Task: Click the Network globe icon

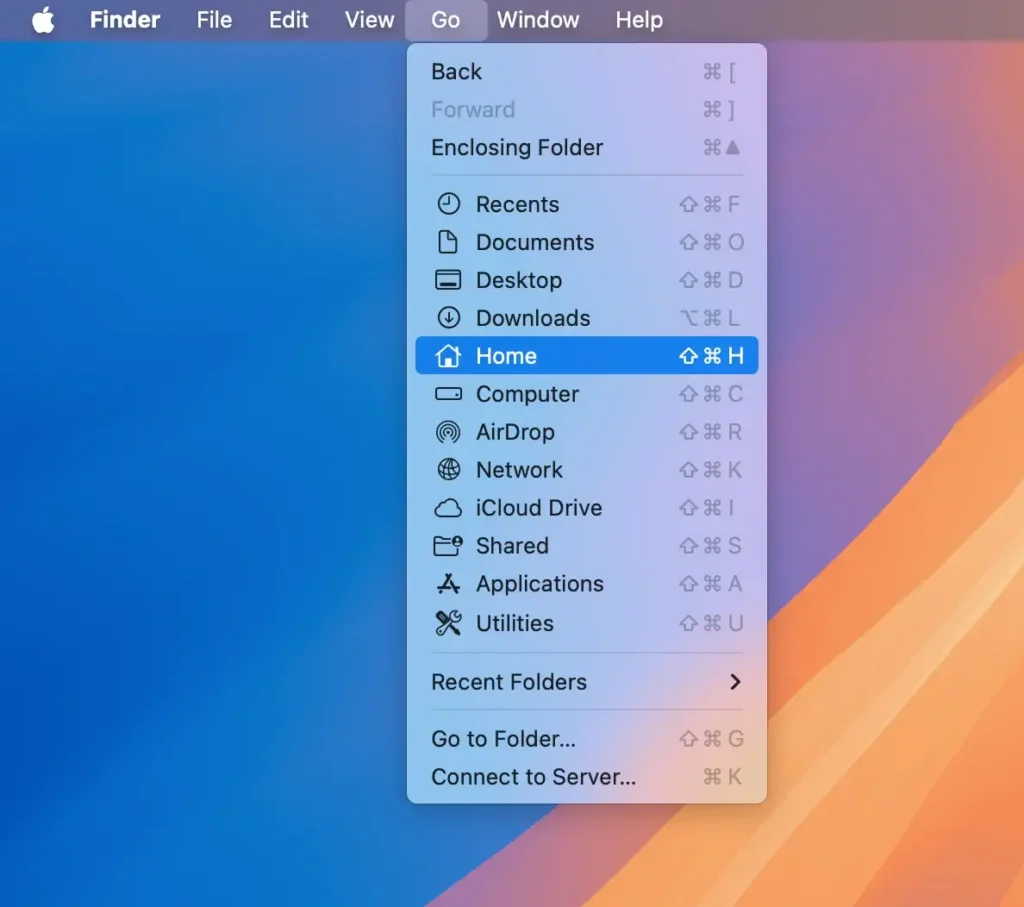Action: click(448, 469)
